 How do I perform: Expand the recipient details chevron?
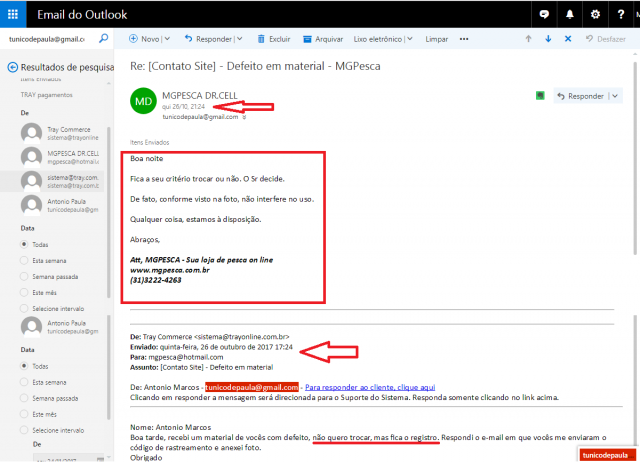tap(244, 117)
